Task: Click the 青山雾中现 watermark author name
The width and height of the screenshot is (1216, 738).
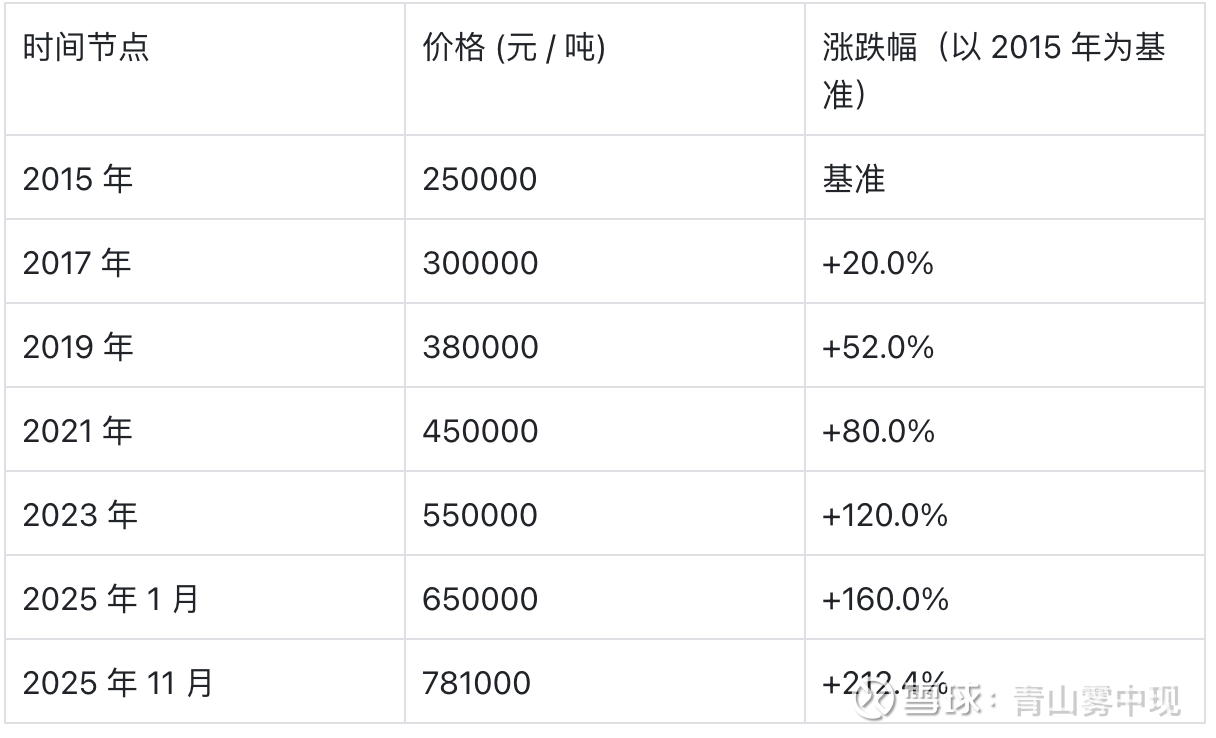Action: (1096, 700)
